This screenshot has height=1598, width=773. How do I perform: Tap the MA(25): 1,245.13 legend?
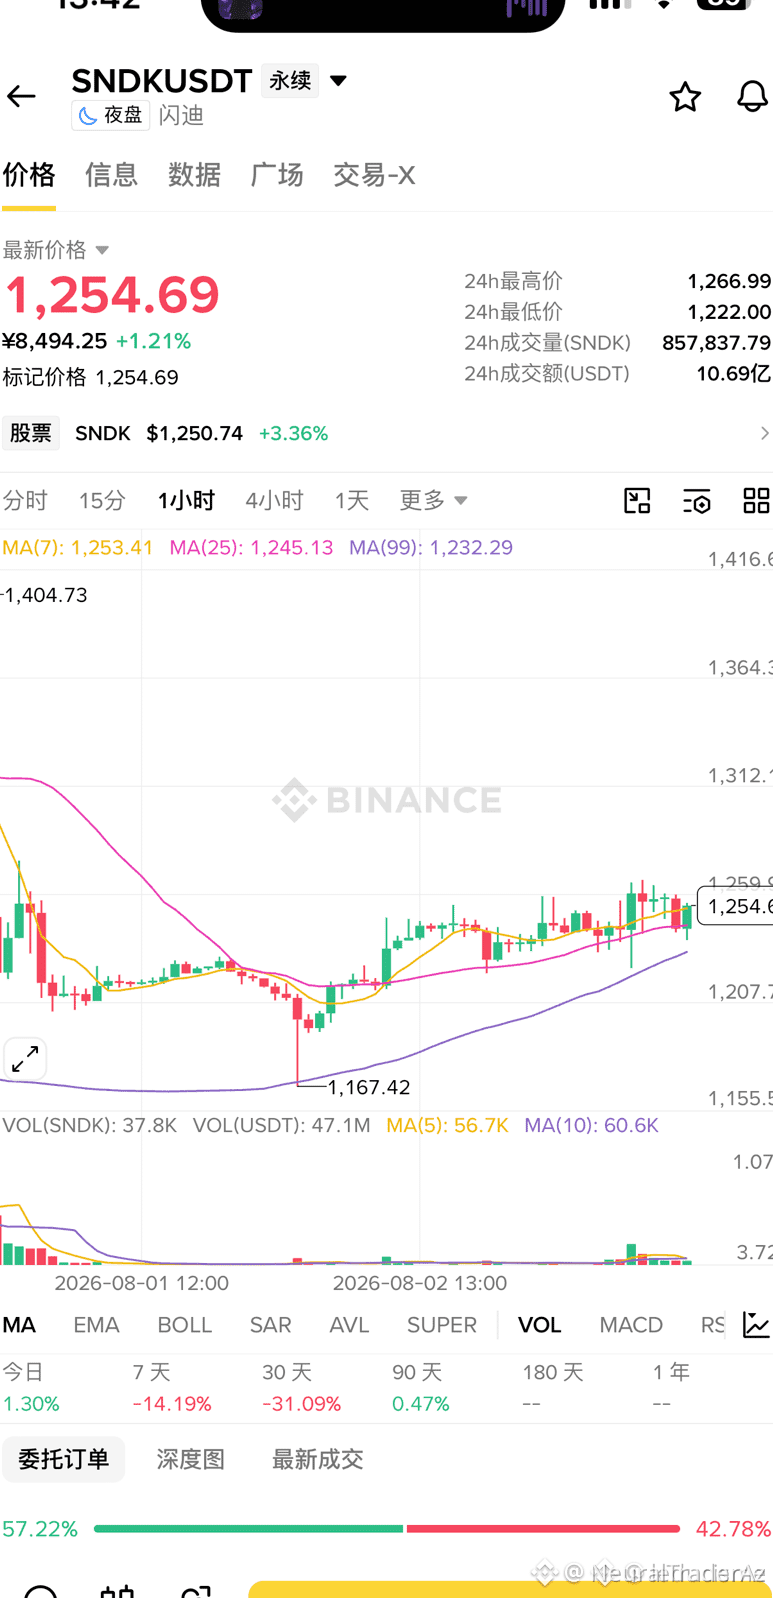point(251,547)
